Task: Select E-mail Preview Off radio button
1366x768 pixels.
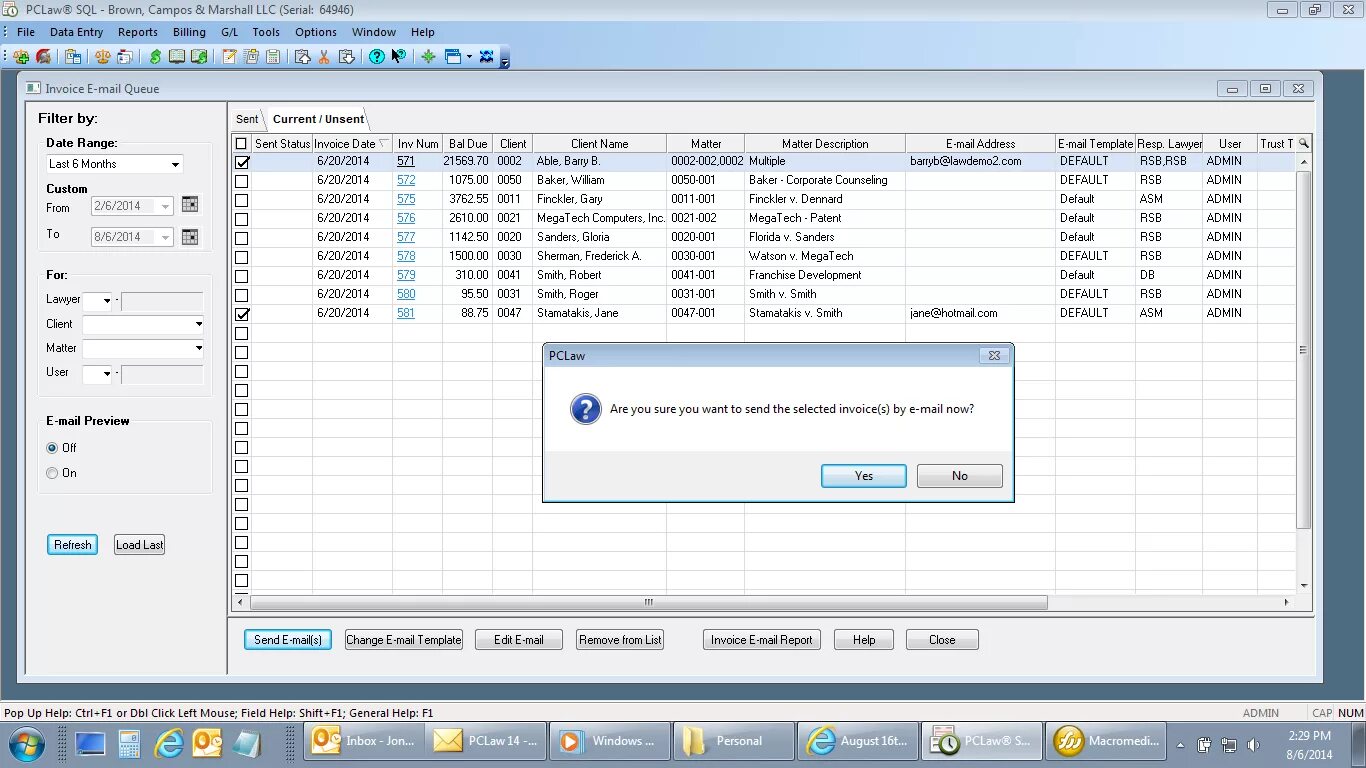Action: (52, 448)
